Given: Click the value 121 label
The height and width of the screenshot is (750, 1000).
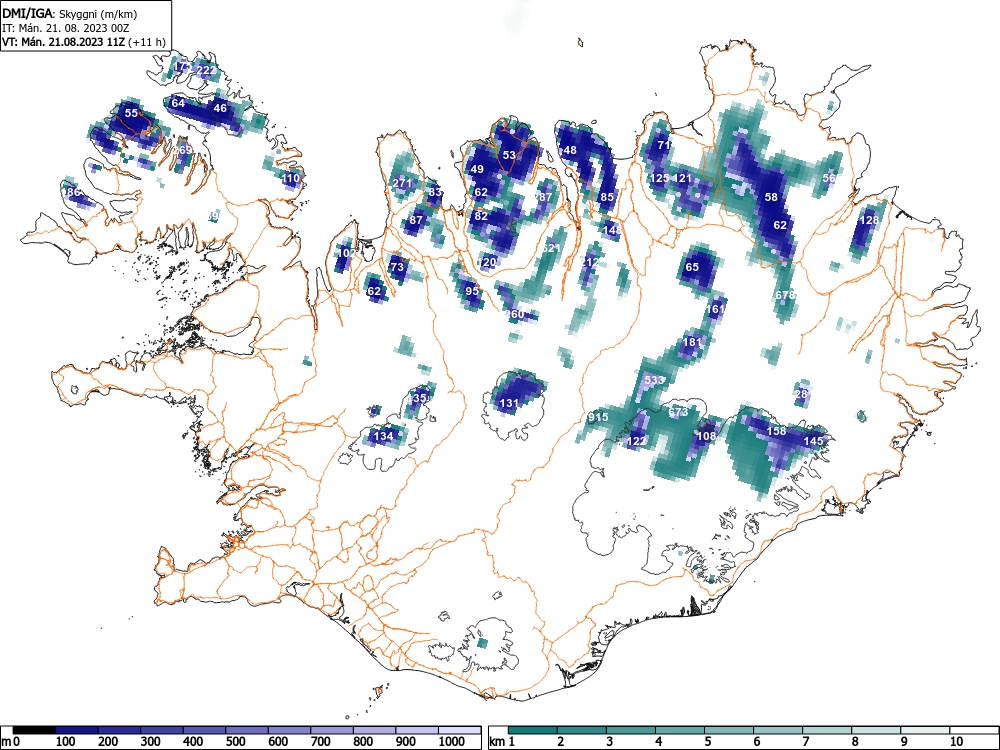Looking at the screenshot, I should 682,178.
